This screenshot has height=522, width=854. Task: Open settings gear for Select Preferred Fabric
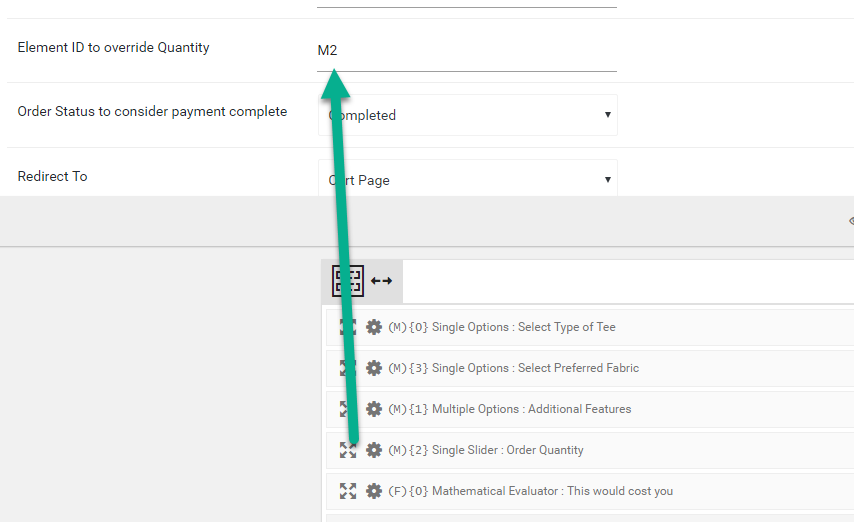tap(374, 368)
